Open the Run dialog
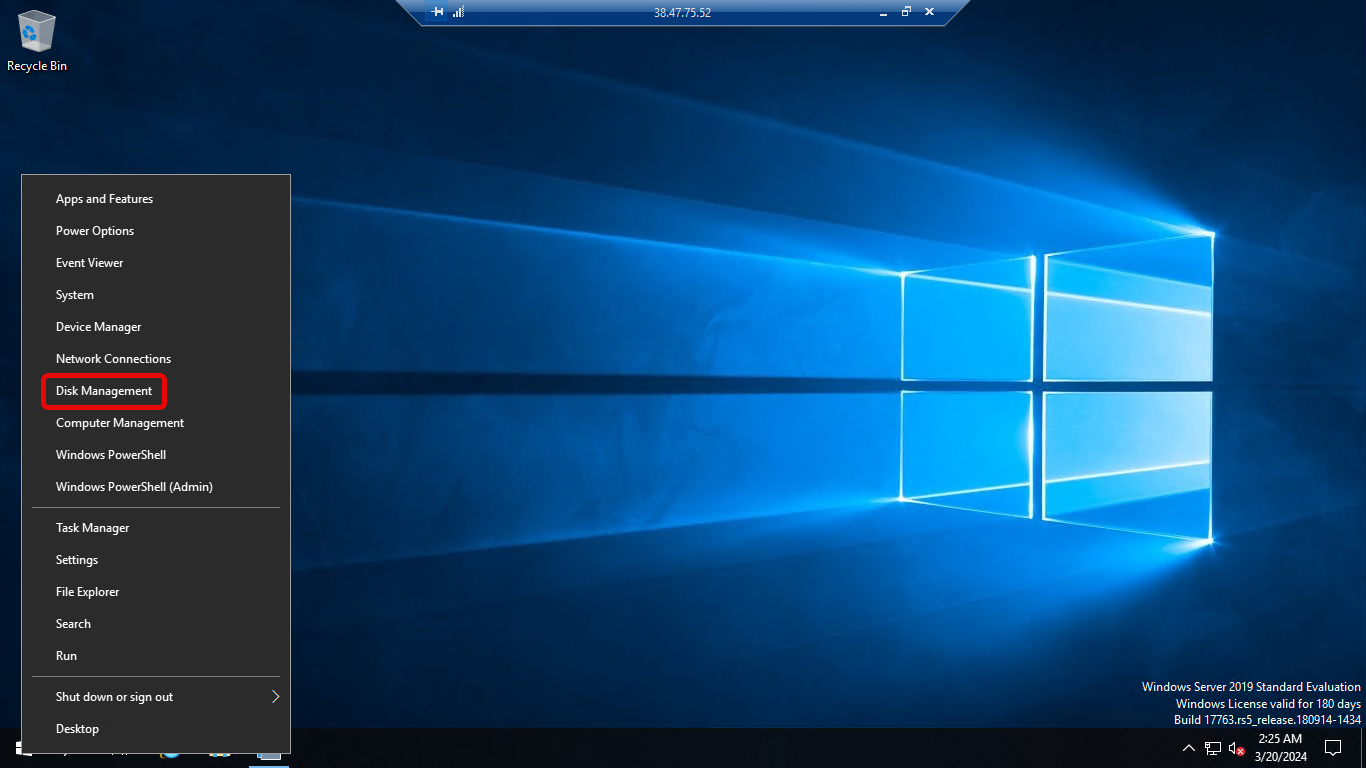 (66, 655)
